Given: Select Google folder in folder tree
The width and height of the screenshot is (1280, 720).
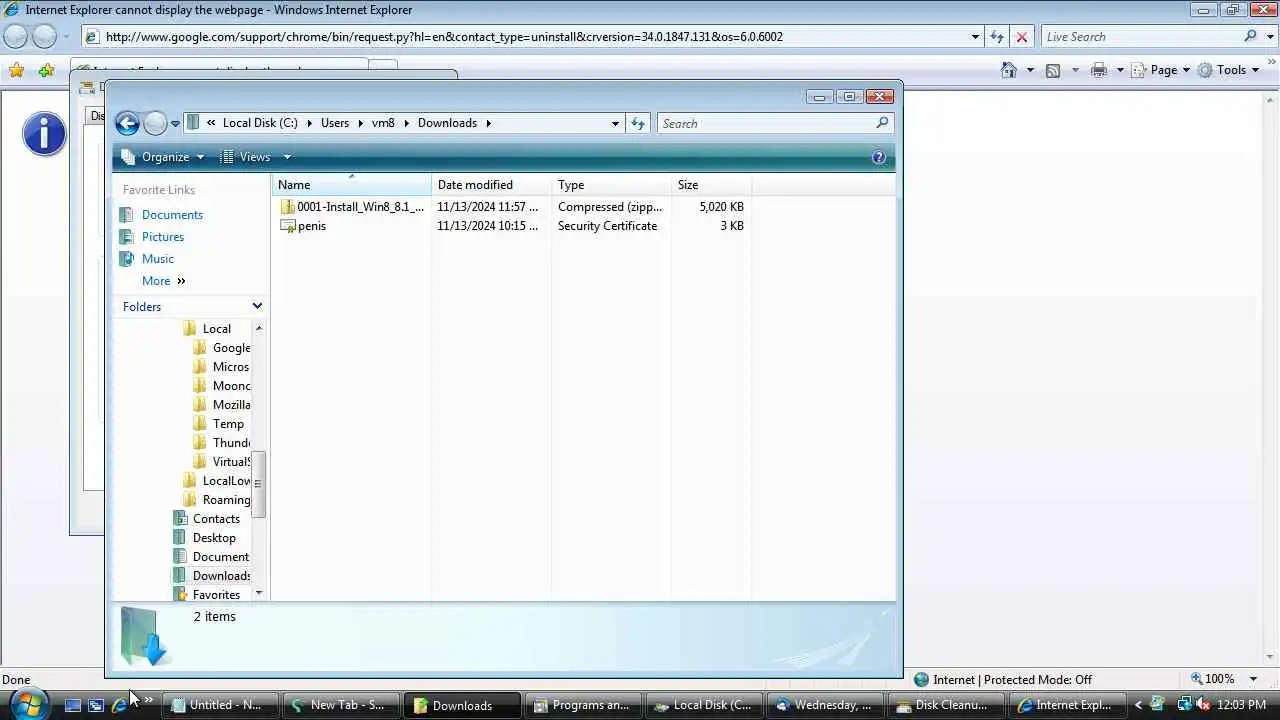Looking at the screenshot, I should pos(231,348).
